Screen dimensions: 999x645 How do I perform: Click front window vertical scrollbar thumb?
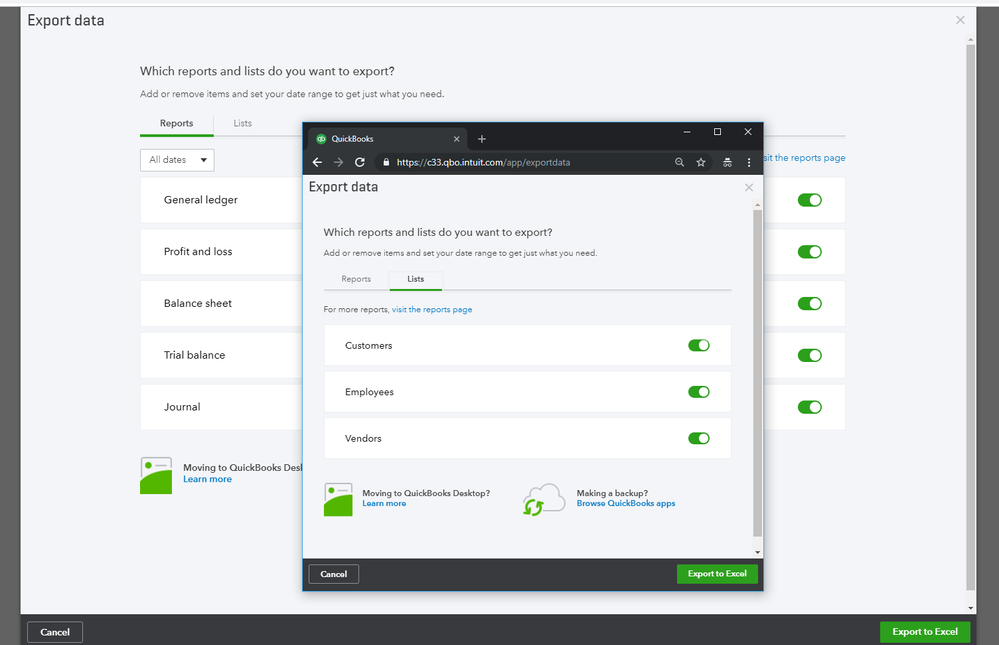(x=758, y=373)
